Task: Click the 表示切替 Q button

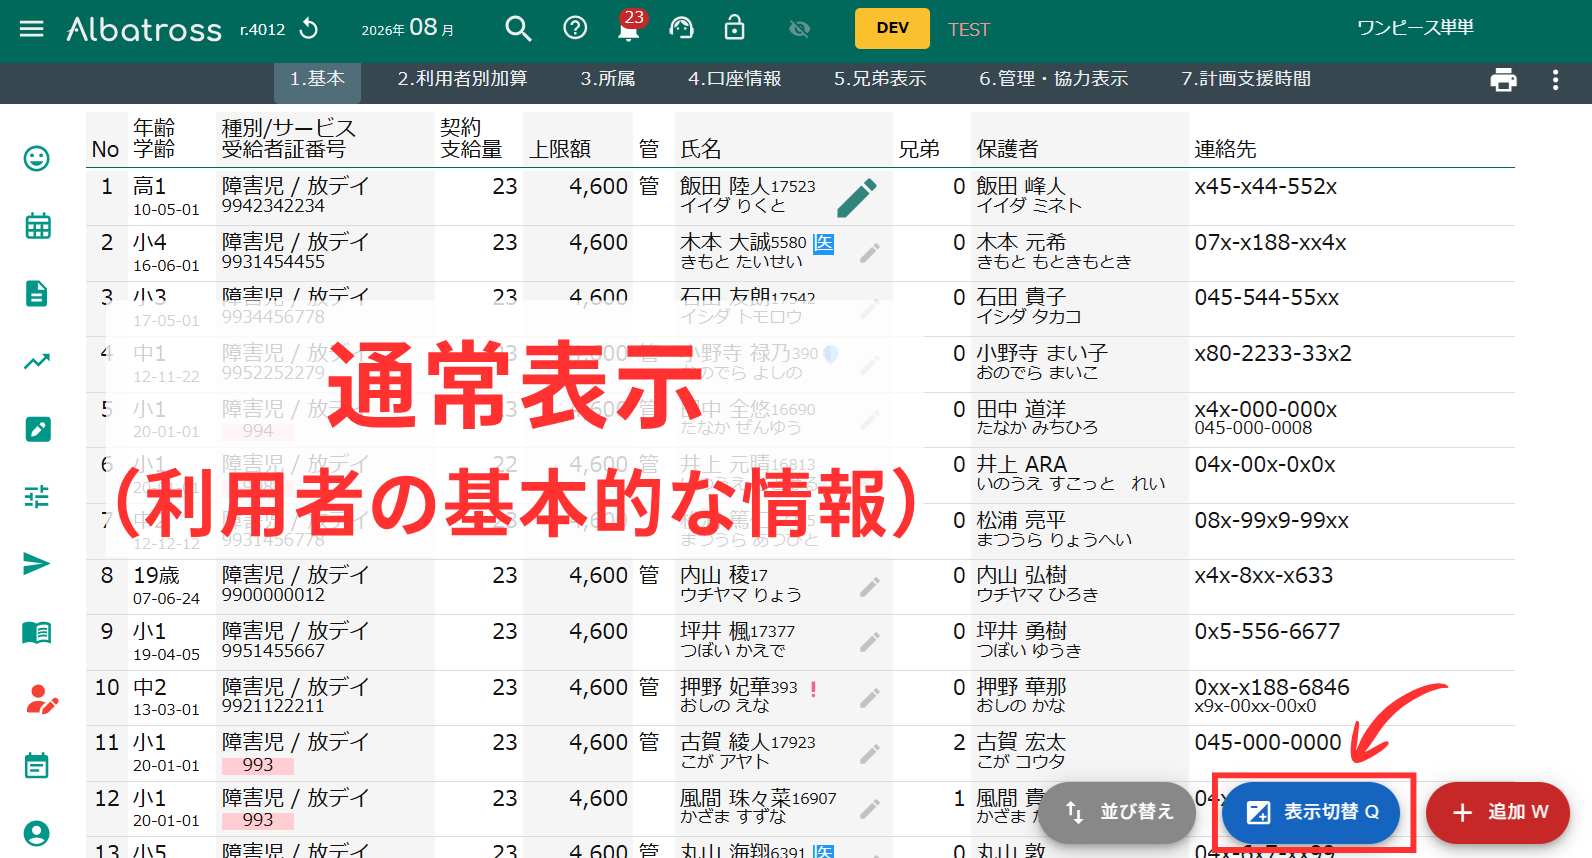Action: point(1310,812)
